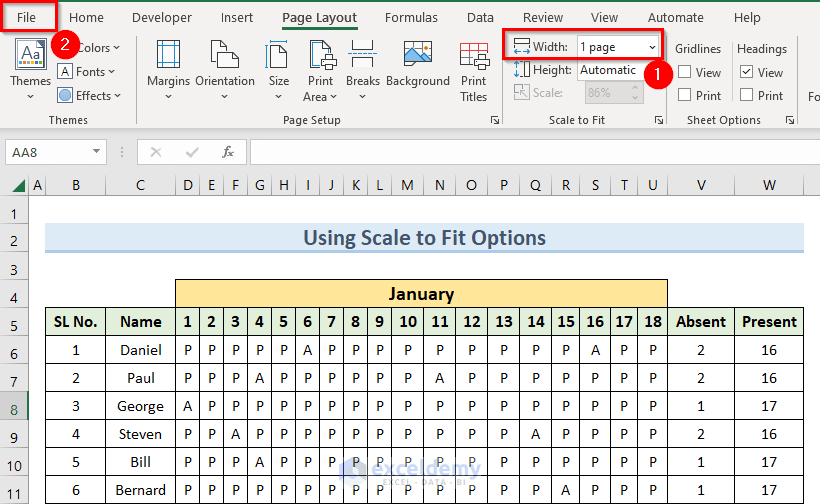Viewport: 820px width, 504px height.
Task: Select the 'Using Scale to Fit Options' title
Action: [x=424, y=238]
